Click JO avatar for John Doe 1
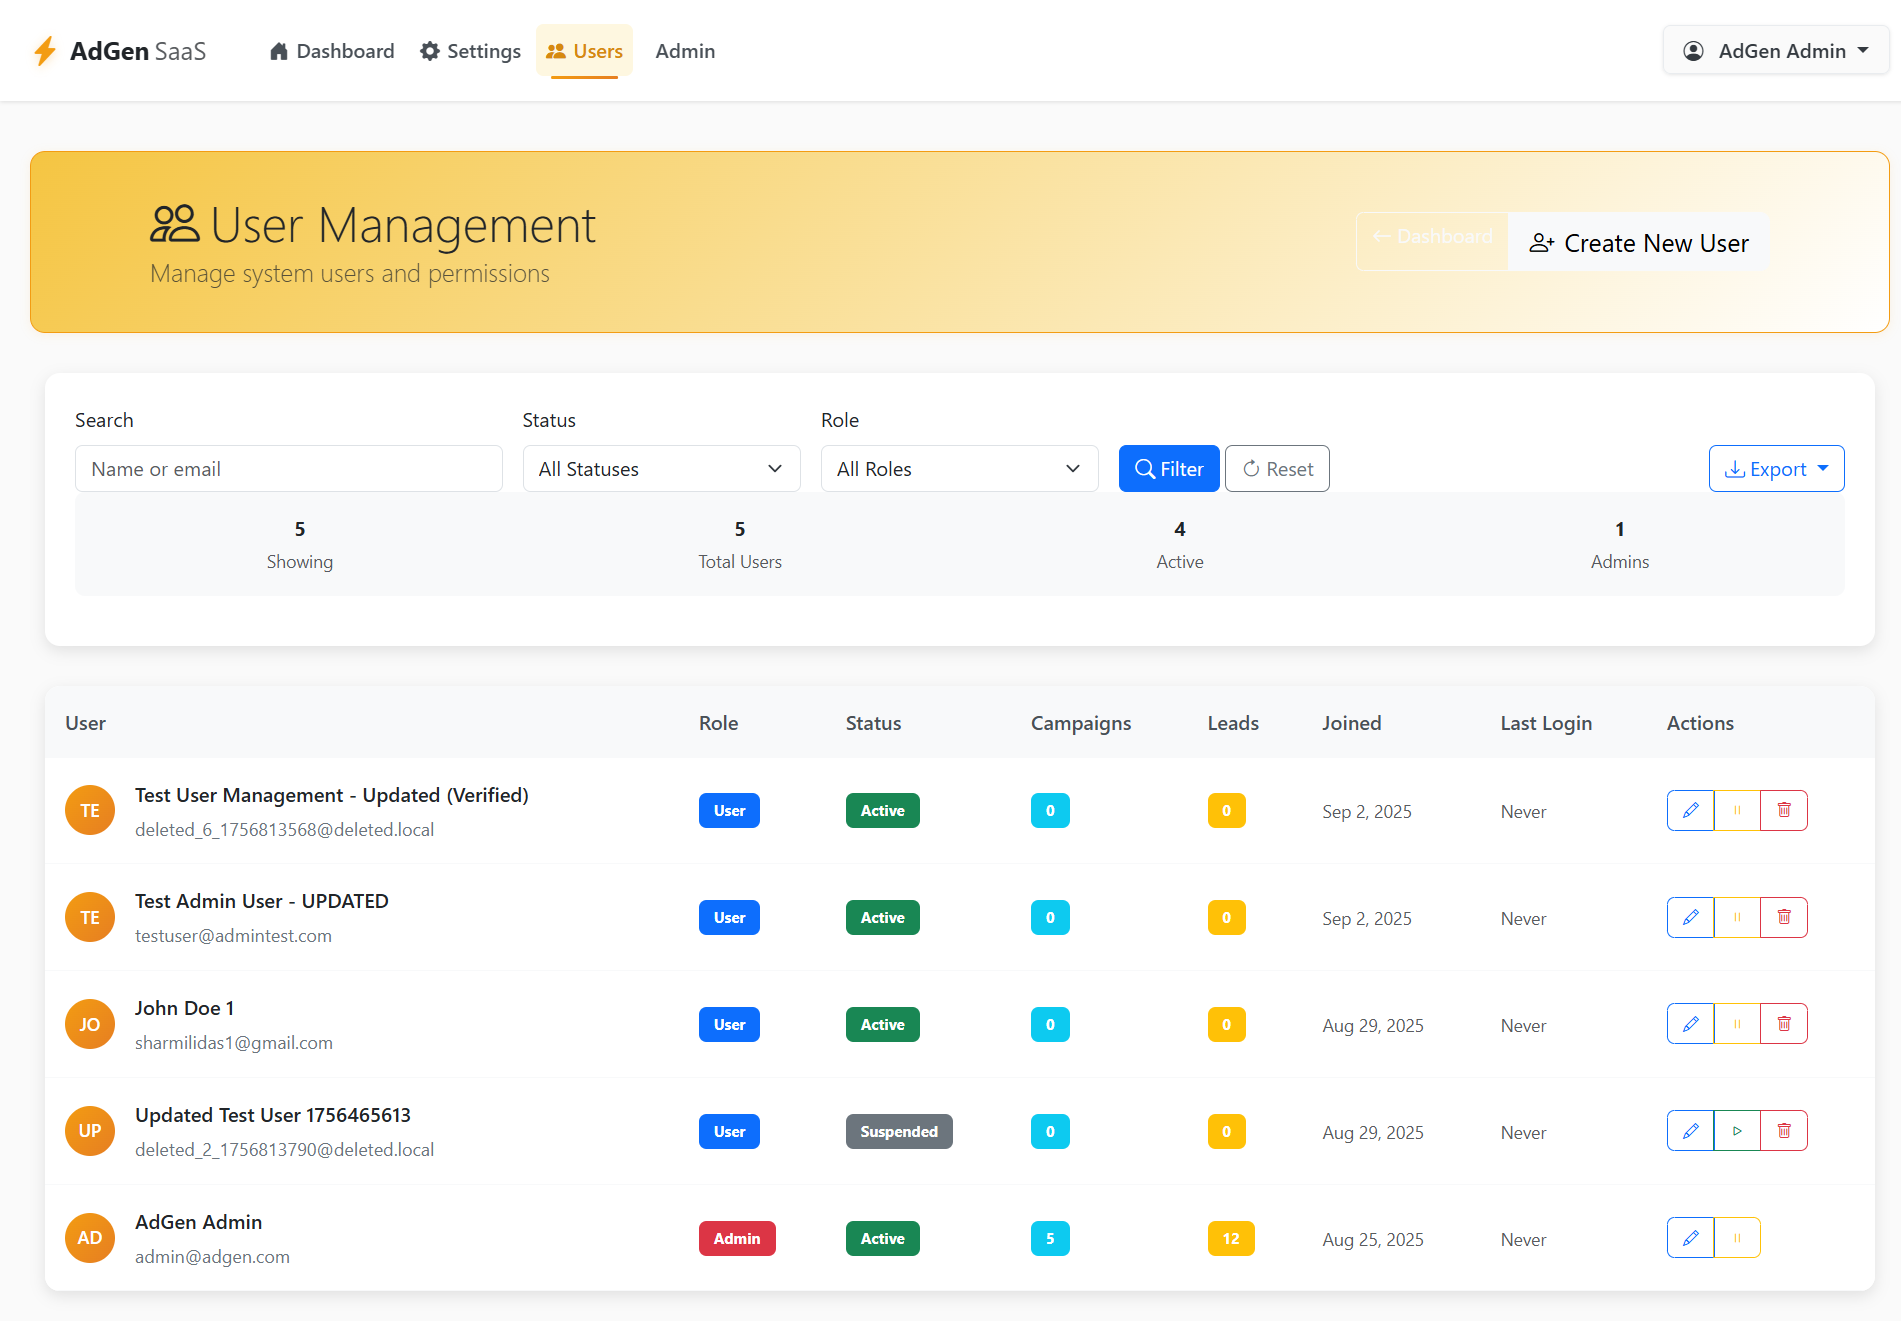Screen dimensions: 1901x1321 pos(90,1024)
